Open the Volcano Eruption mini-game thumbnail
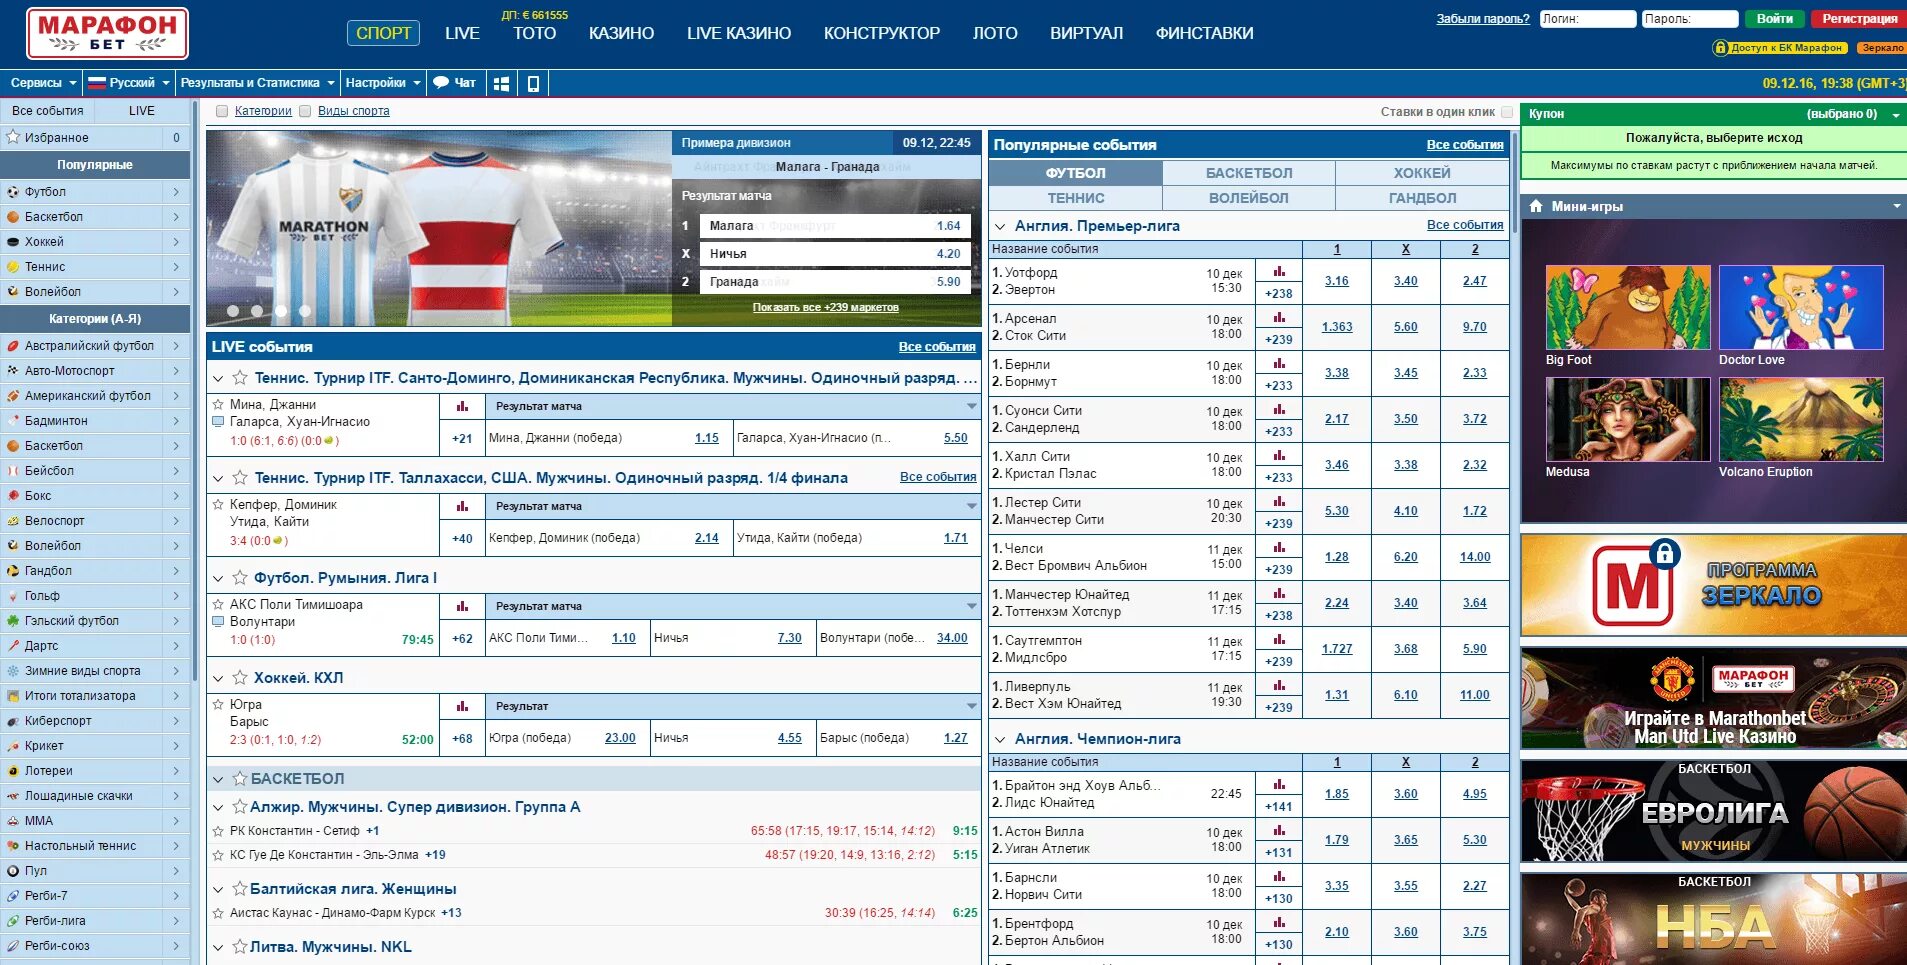This screenshot has width=1907, height=965. point(1801,419)
